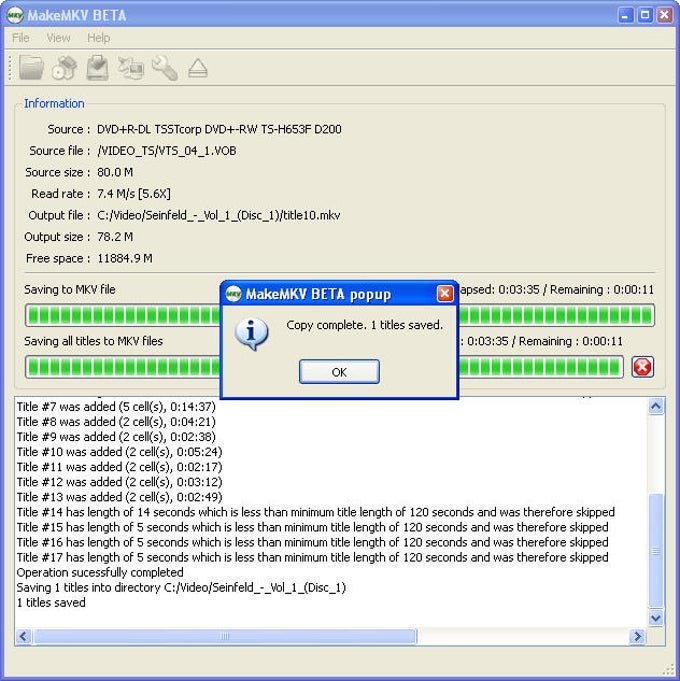The image size is (680, 681).
Task: Click the Read rate value 7.4 M/s
Action: point(133,194)
